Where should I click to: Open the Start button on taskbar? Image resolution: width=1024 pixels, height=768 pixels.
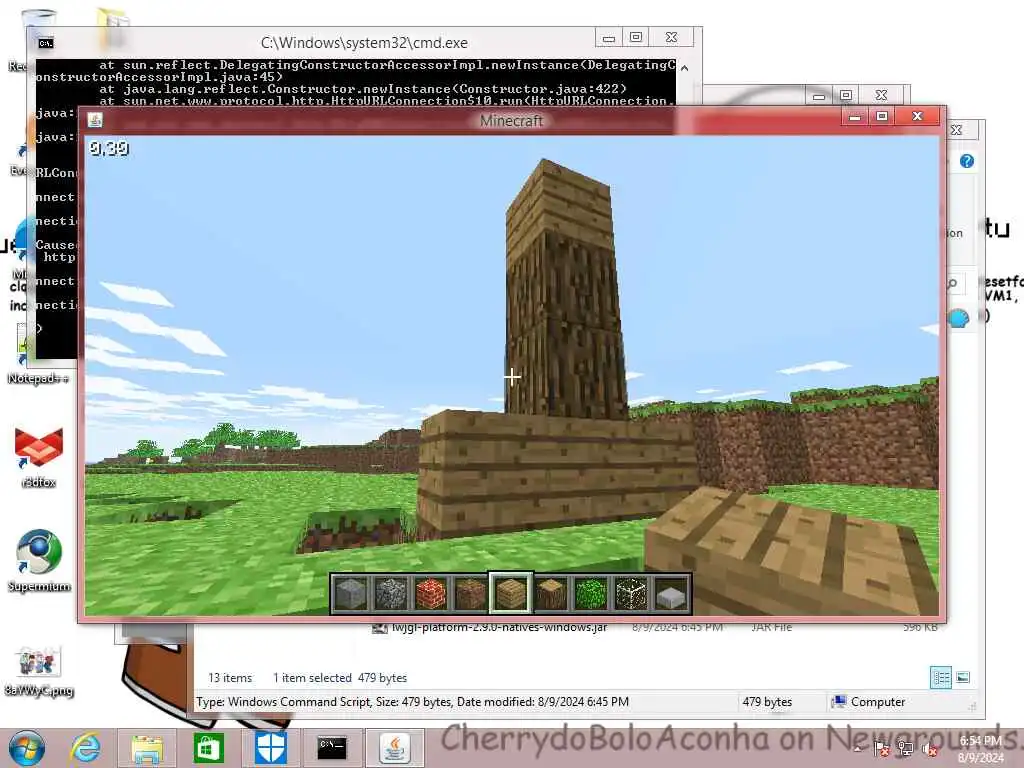27,748
